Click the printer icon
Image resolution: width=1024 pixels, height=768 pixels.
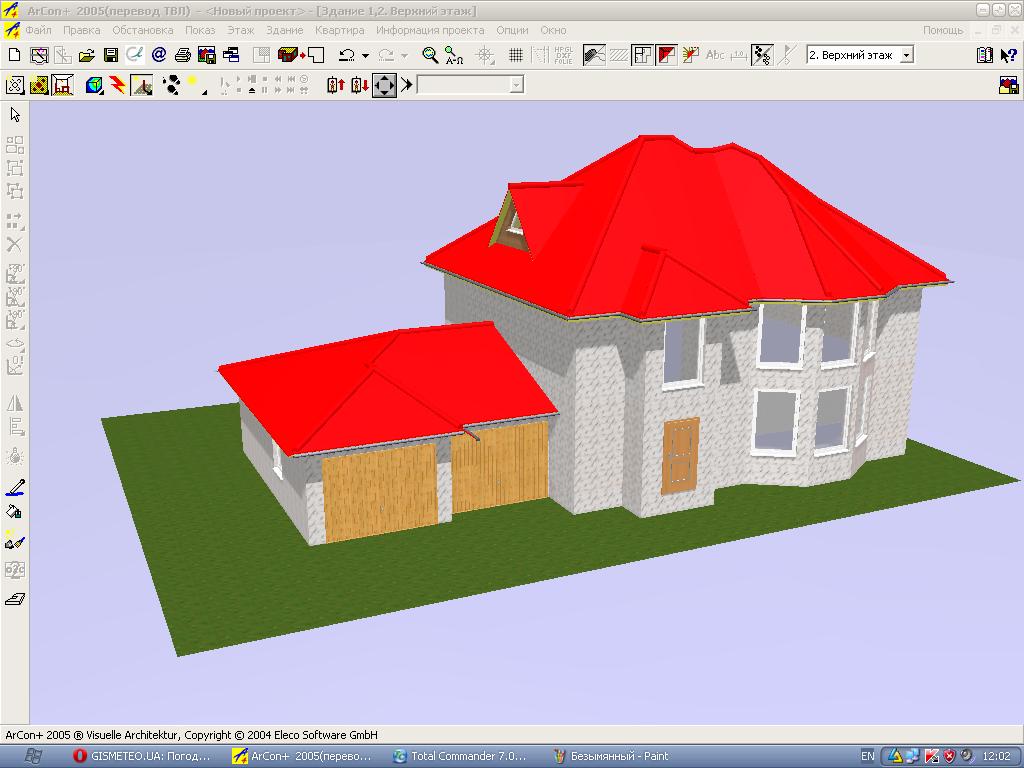coord(183,55)
